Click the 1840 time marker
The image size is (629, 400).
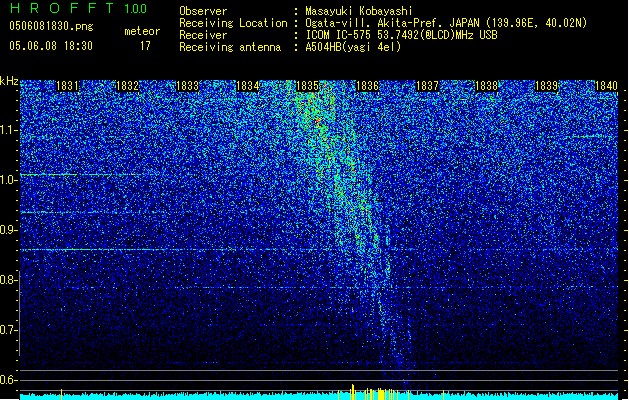pyautogui.click(x=606, y=86)
